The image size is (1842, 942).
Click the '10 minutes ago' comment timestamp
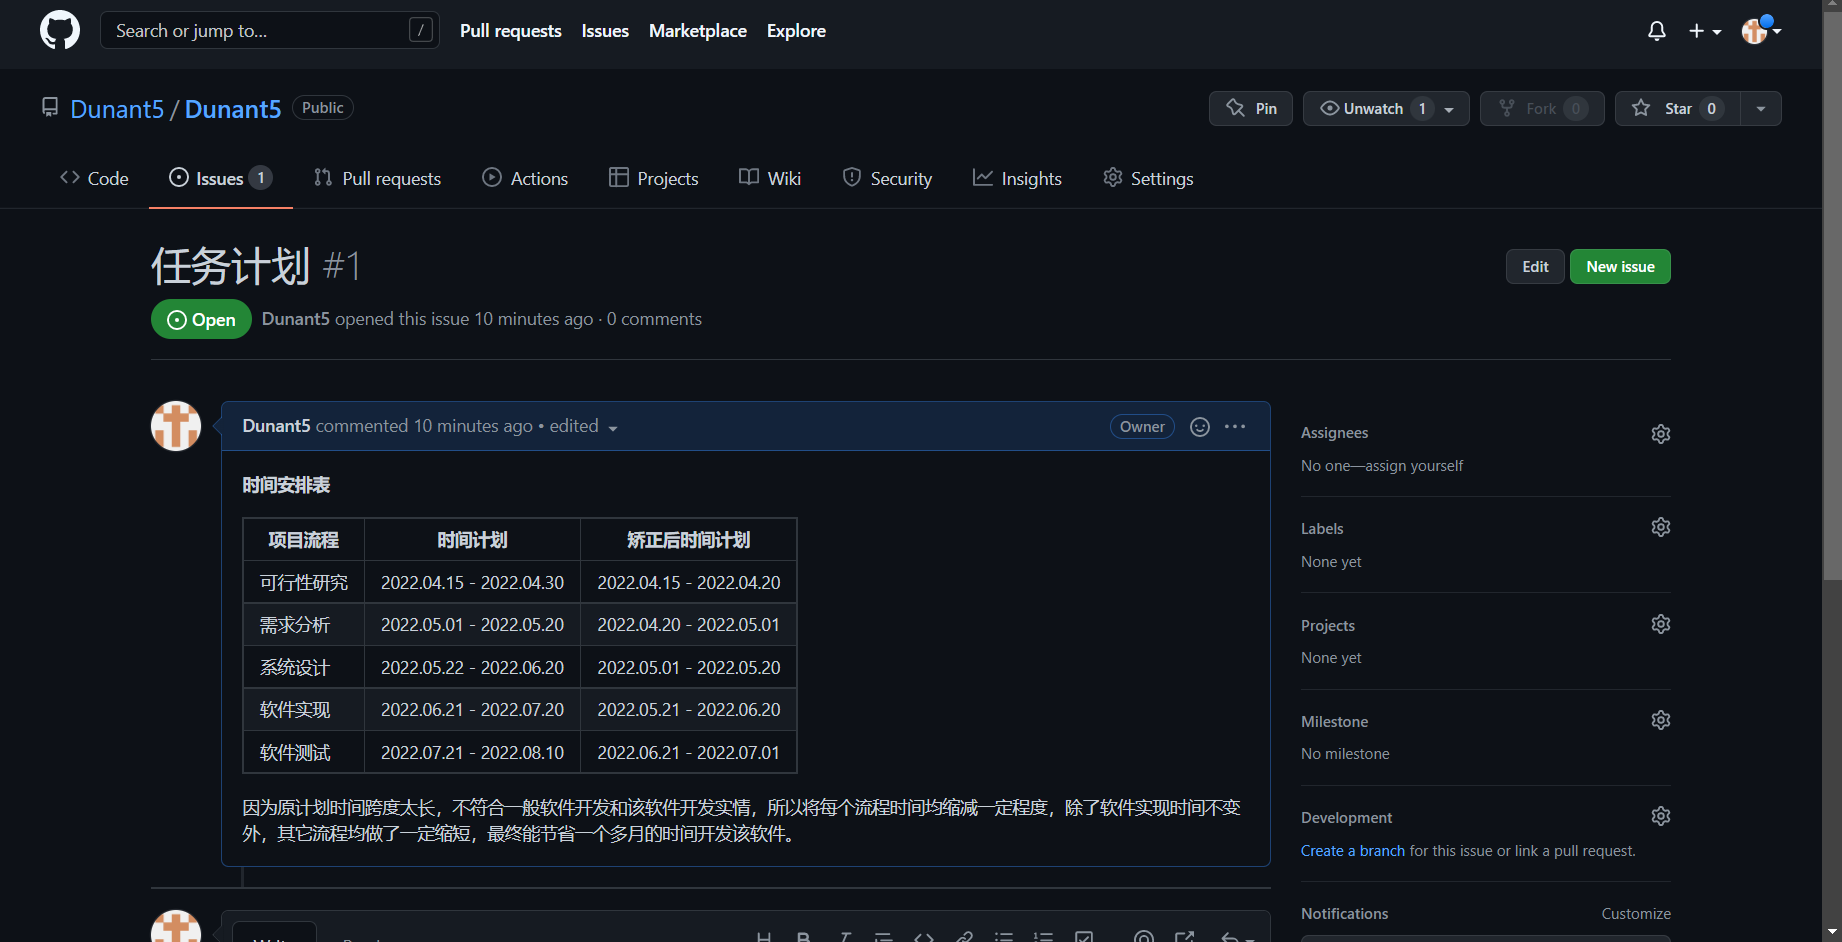[x=473, y=426]
